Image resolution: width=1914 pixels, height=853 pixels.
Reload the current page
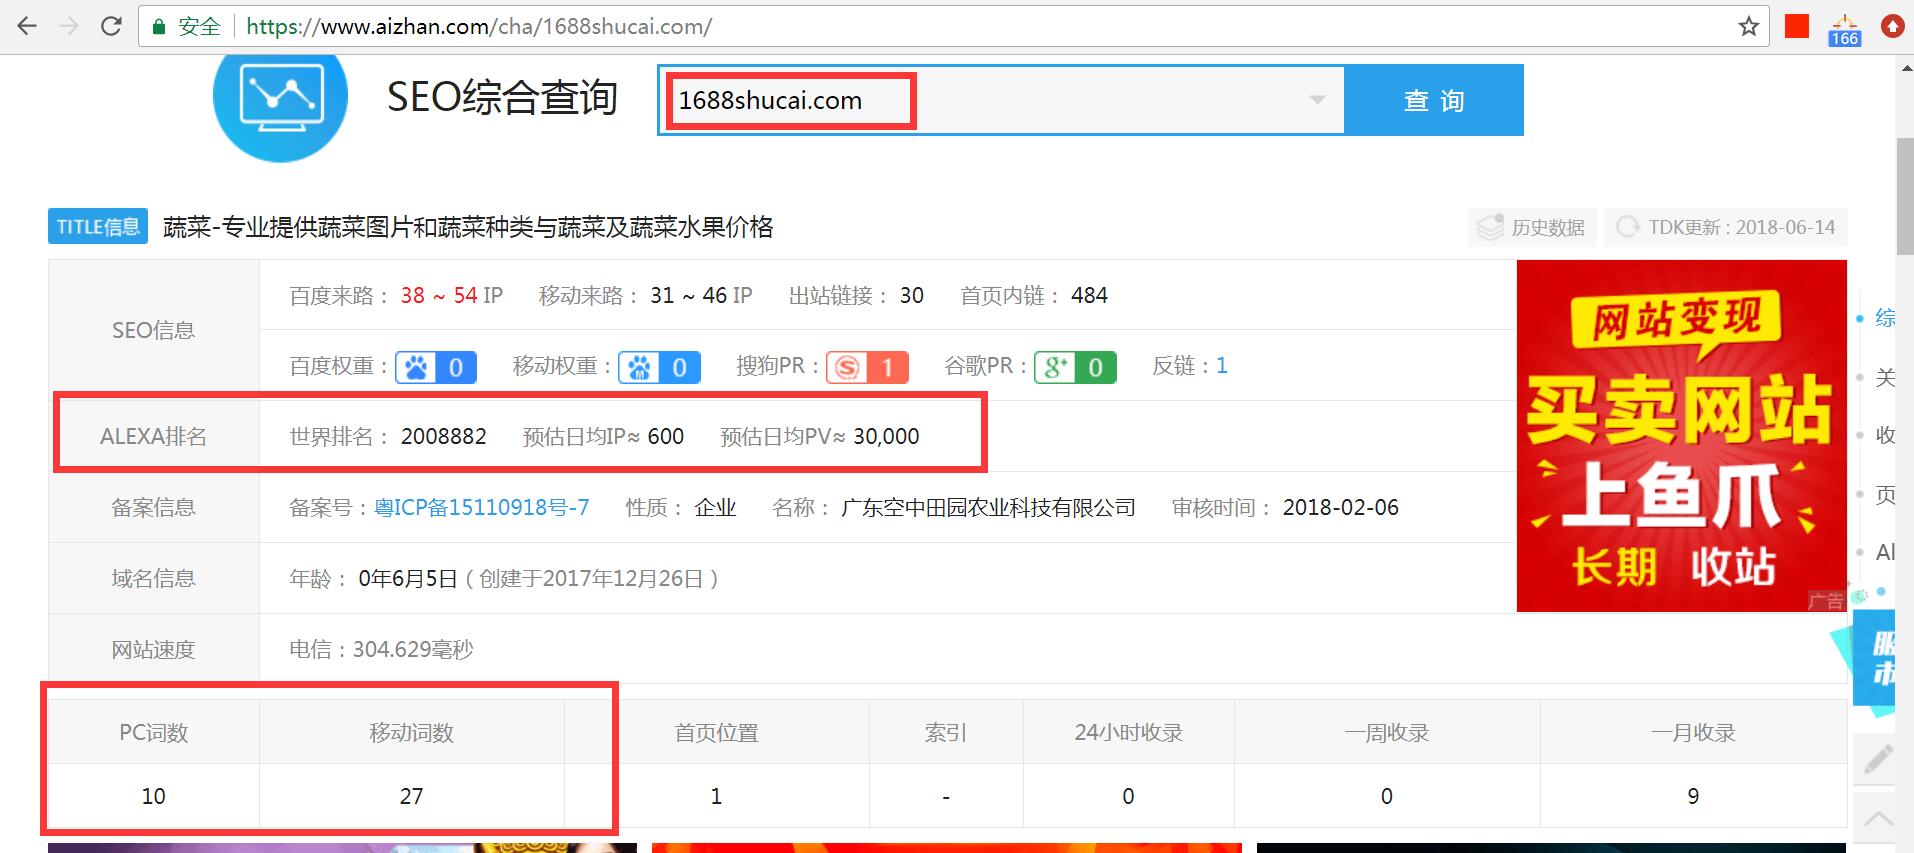click(112, 26)
